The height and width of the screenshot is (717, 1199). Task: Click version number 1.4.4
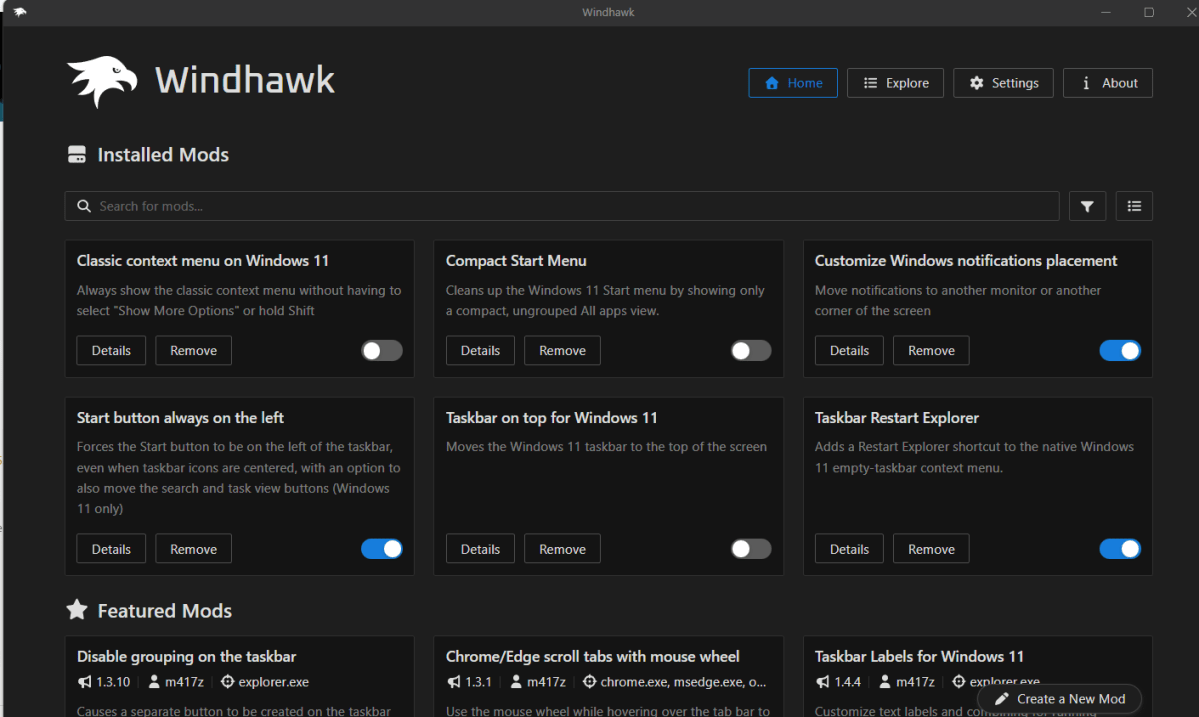pyautogui.click(x=847, y=682)
